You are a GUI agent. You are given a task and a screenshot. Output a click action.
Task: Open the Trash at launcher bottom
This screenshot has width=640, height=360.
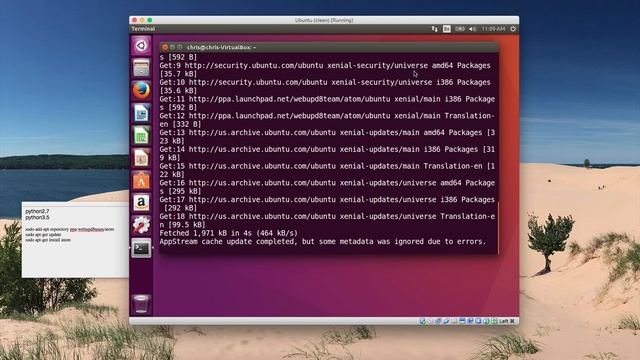pos(141,304)
